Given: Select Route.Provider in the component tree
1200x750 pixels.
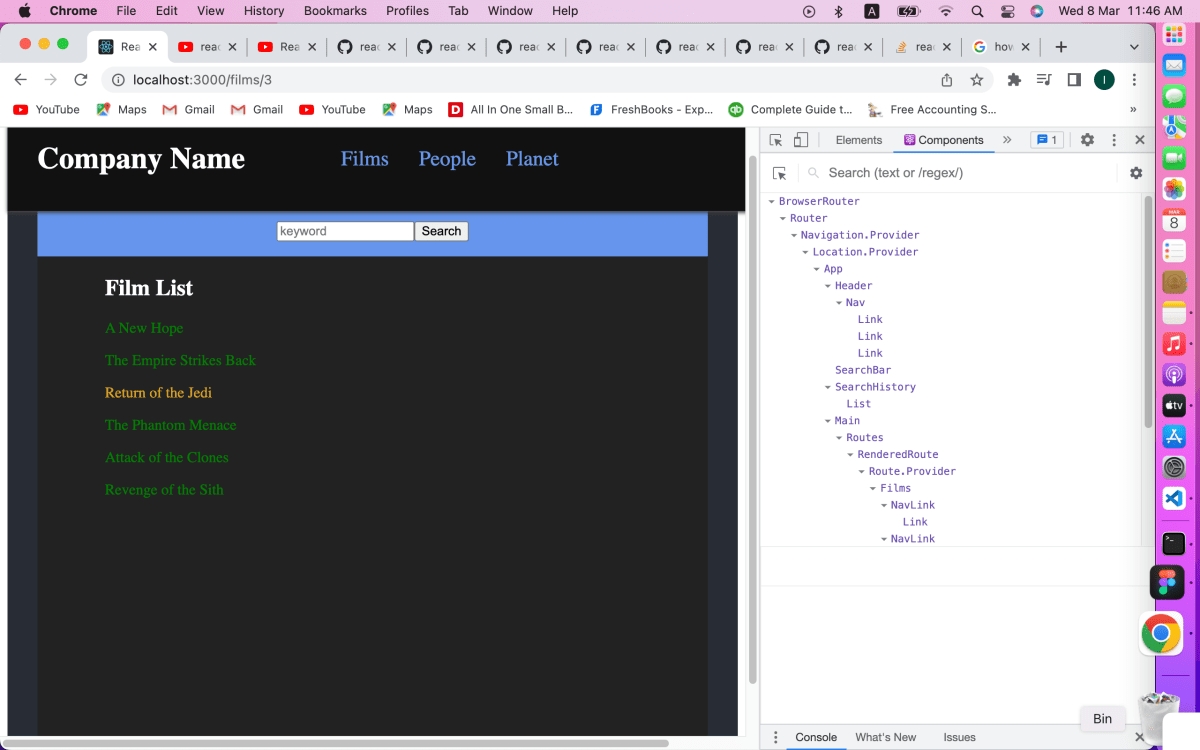Looking at the screenshot, I should 912,471.
